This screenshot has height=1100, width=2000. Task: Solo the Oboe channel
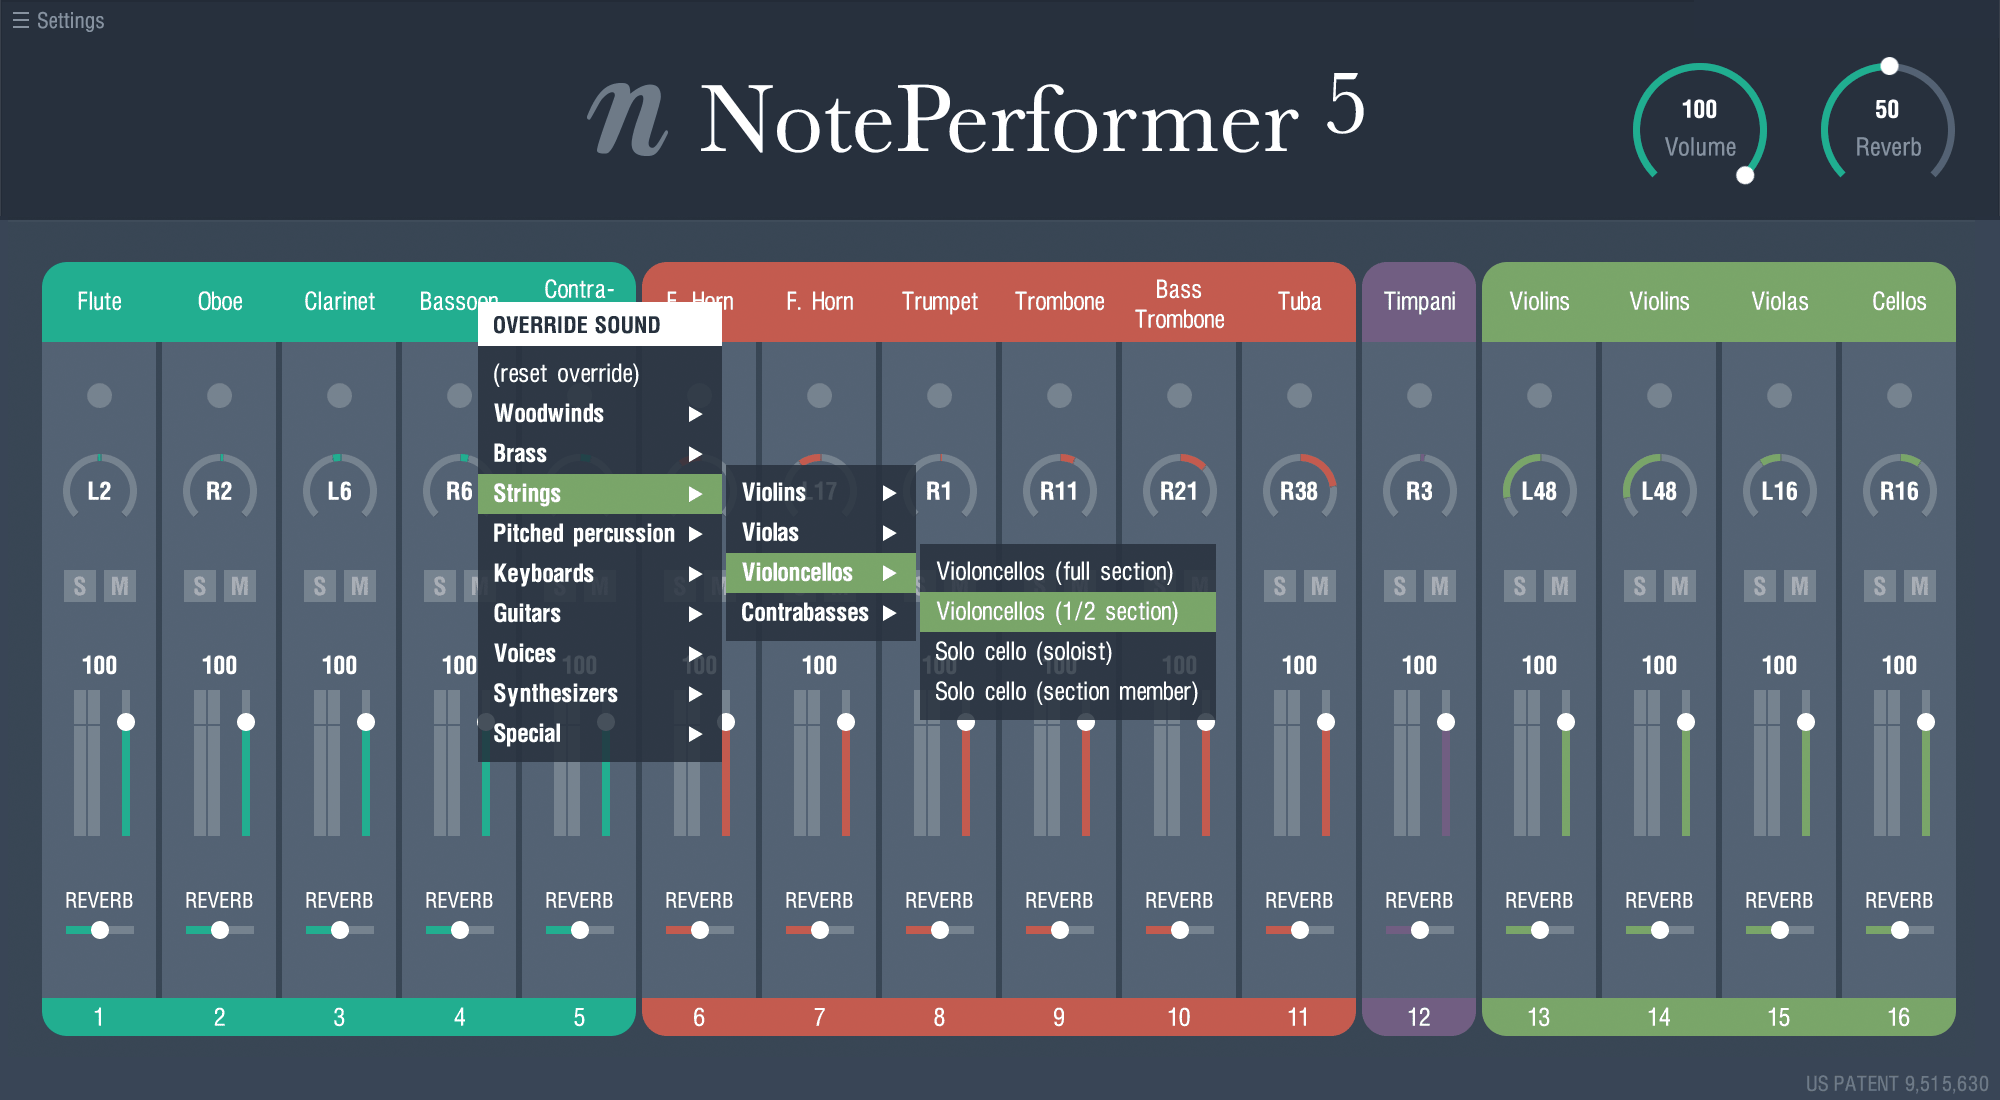point(200,586)
